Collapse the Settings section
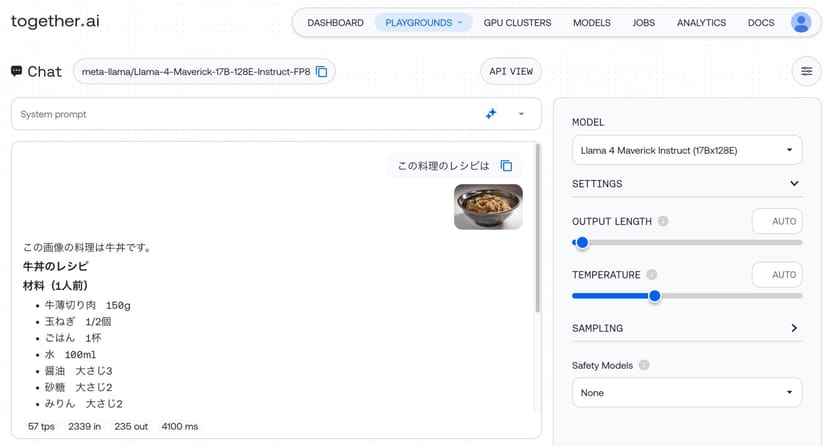 coord(794,184)
